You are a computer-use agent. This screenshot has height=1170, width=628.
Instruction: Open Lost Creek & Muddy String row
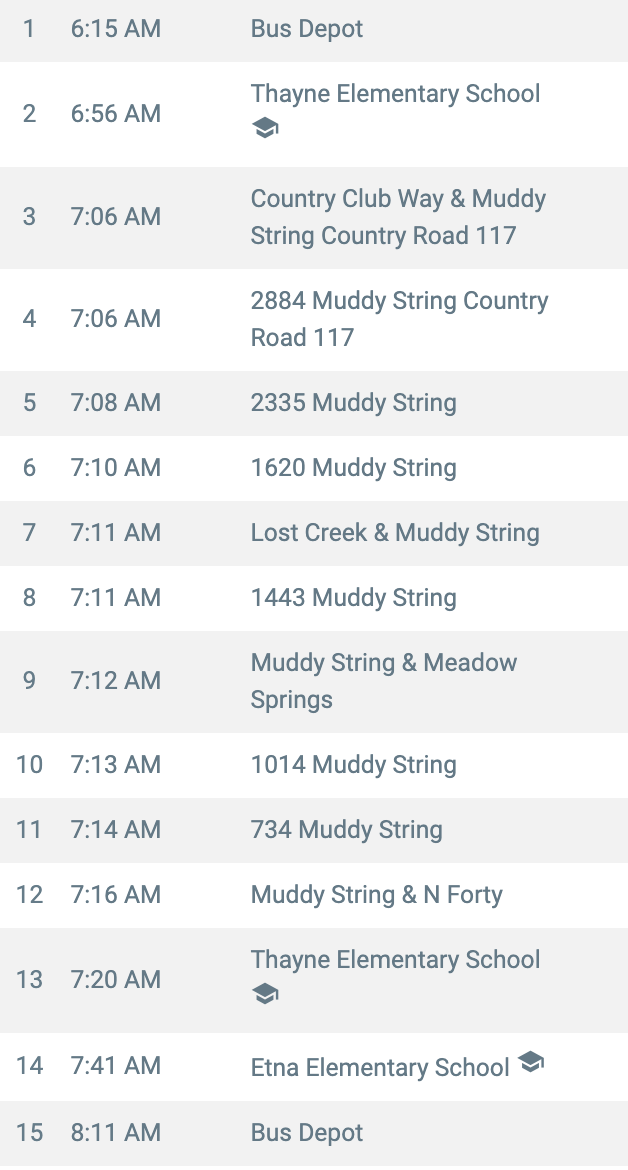314,533
